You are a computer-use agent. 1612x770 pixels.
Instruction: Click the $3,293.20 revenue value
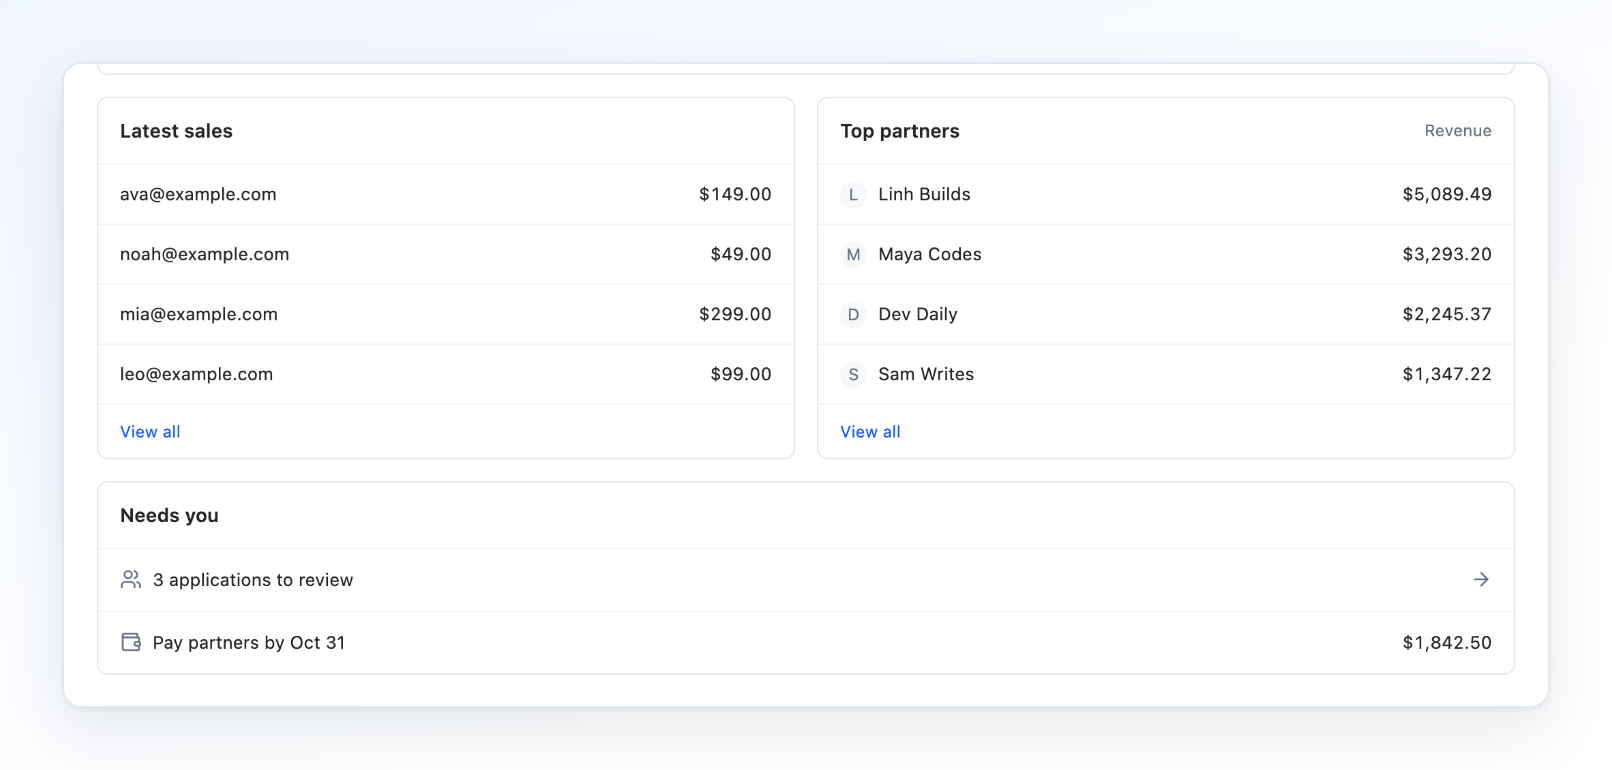click(x=1447, y=254)
